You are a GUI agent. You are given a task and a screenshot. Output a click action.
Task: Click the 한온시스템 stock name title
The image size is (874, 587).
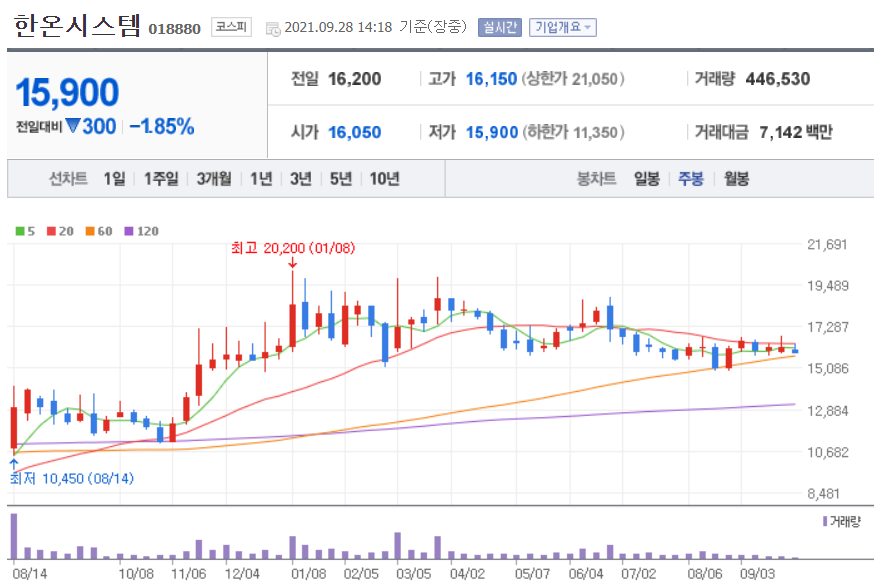(x=77, y=26)
